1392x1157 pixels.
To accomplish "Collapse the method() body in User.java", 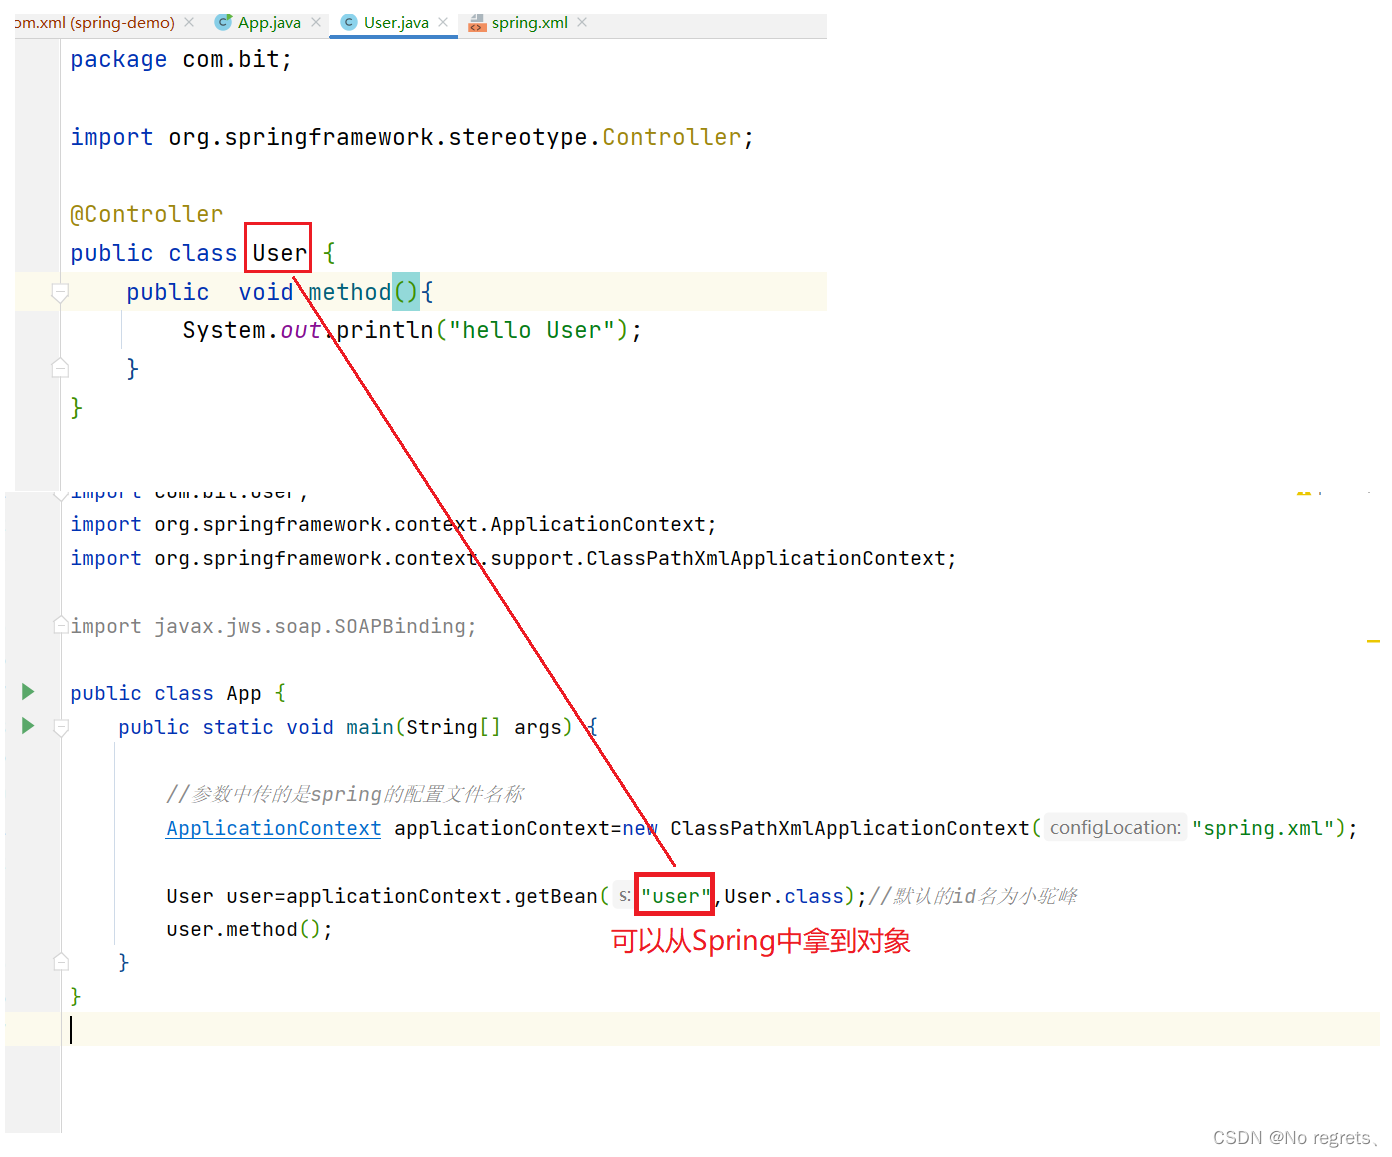I will click(x=60, y=292).
